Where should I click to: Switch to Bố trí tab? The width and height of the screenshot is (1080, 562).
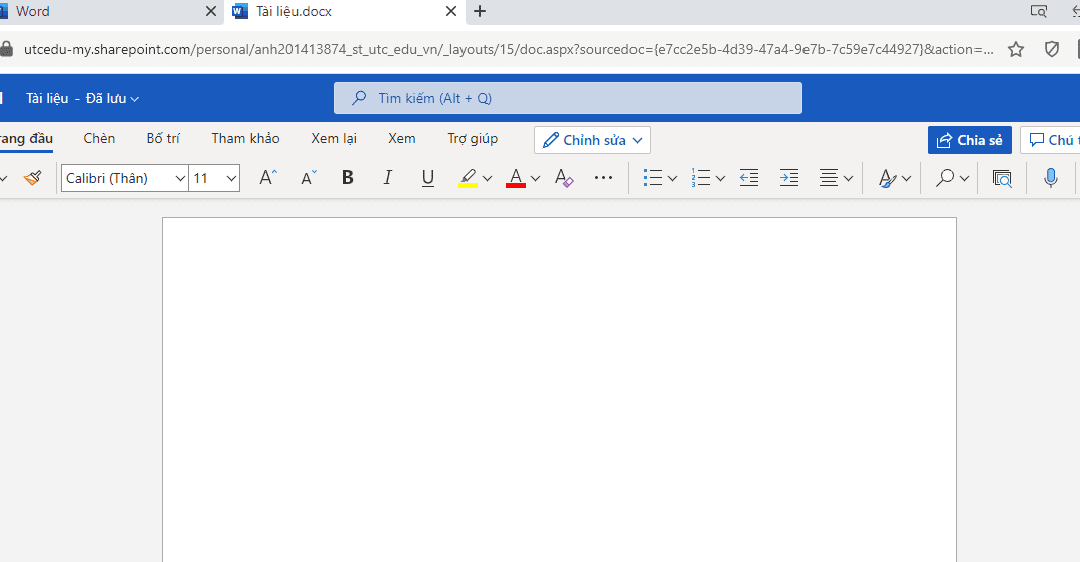coord(163,138)
